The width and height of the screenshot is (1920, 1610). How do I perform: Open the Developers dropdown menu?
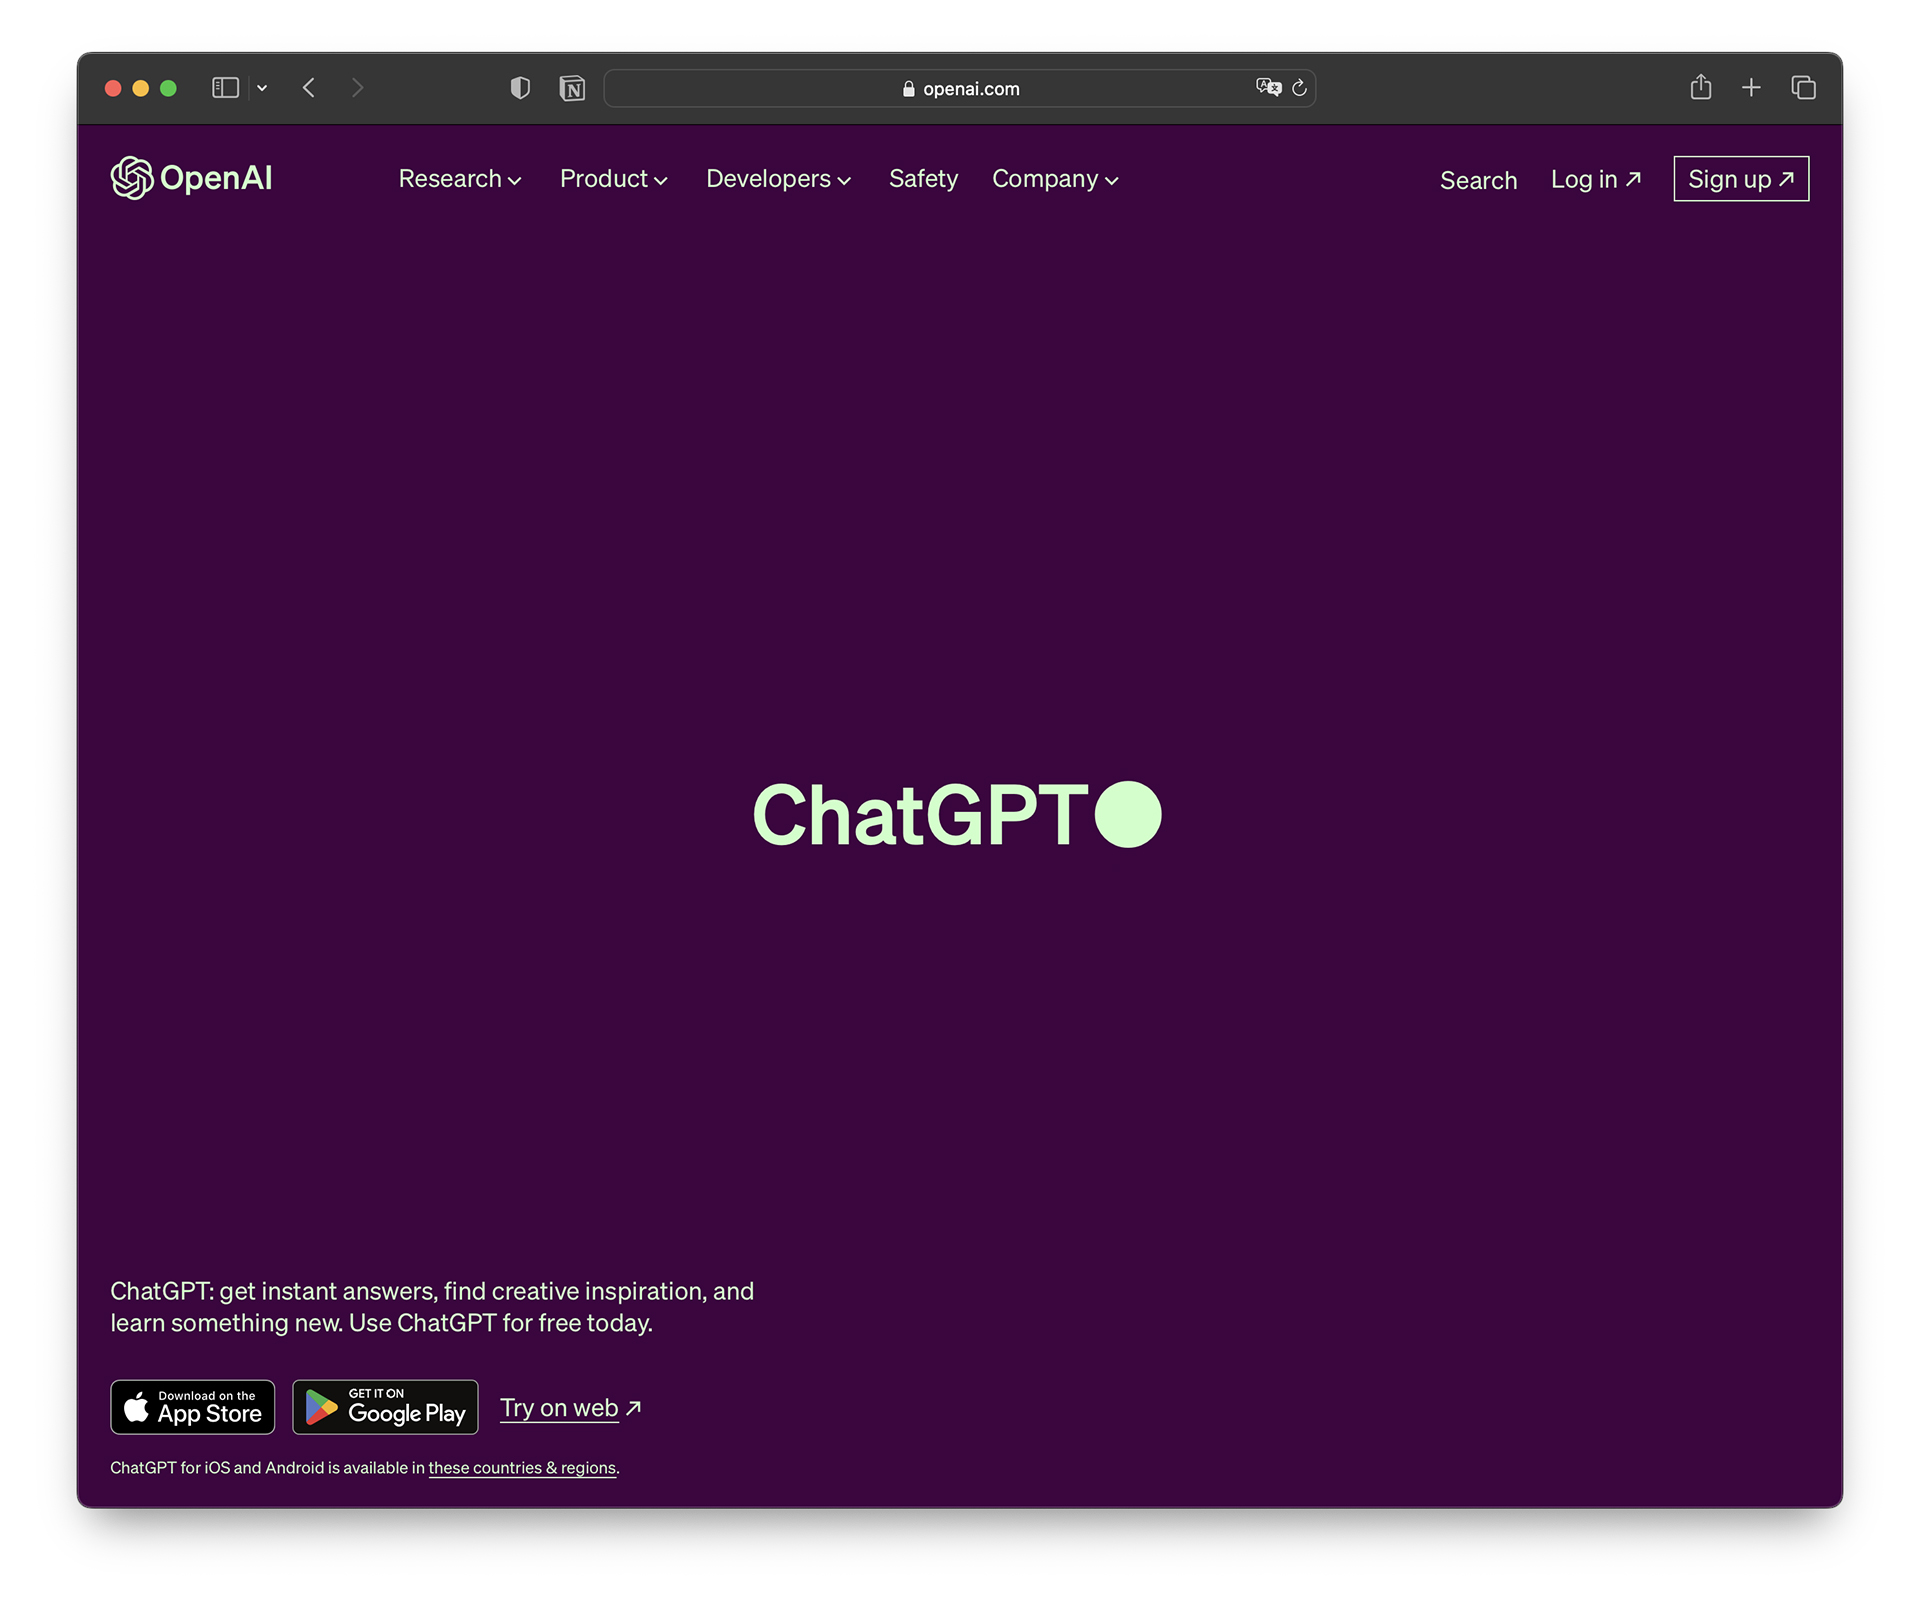778,179
